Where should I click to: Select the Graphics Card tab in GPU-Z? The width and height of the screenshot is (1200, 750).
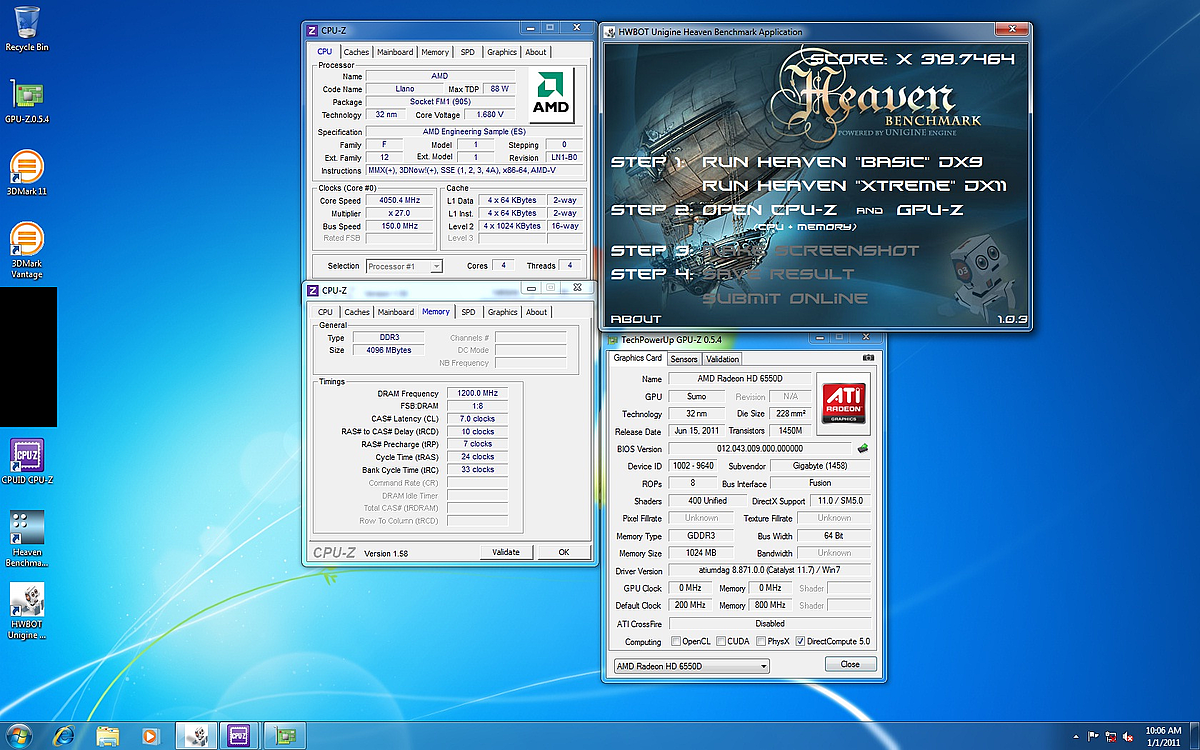click(x=638, y=358)
